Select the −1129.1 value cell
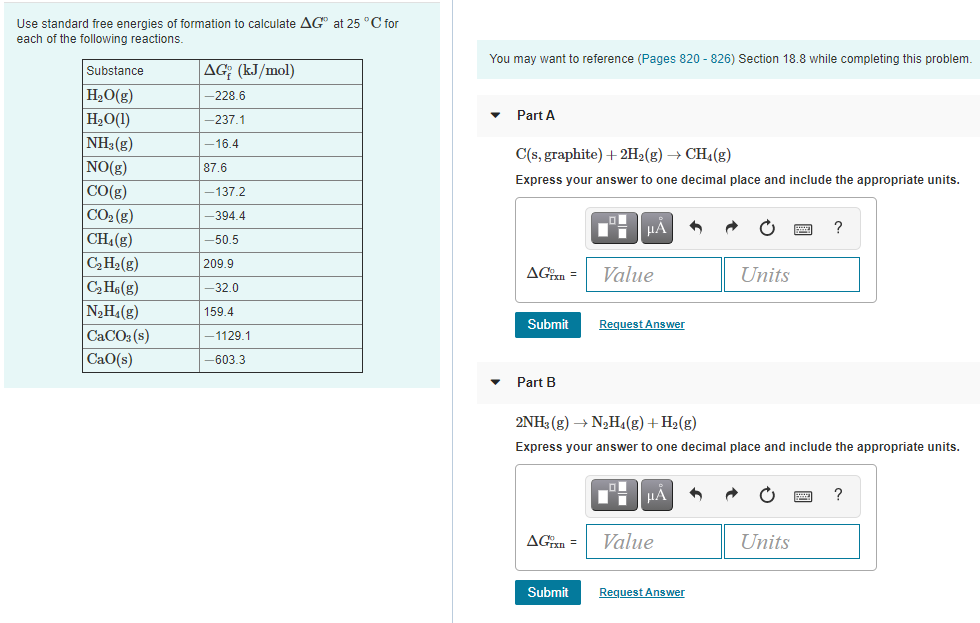The width and height of the screenshot is (980, 623). (281, 336)
